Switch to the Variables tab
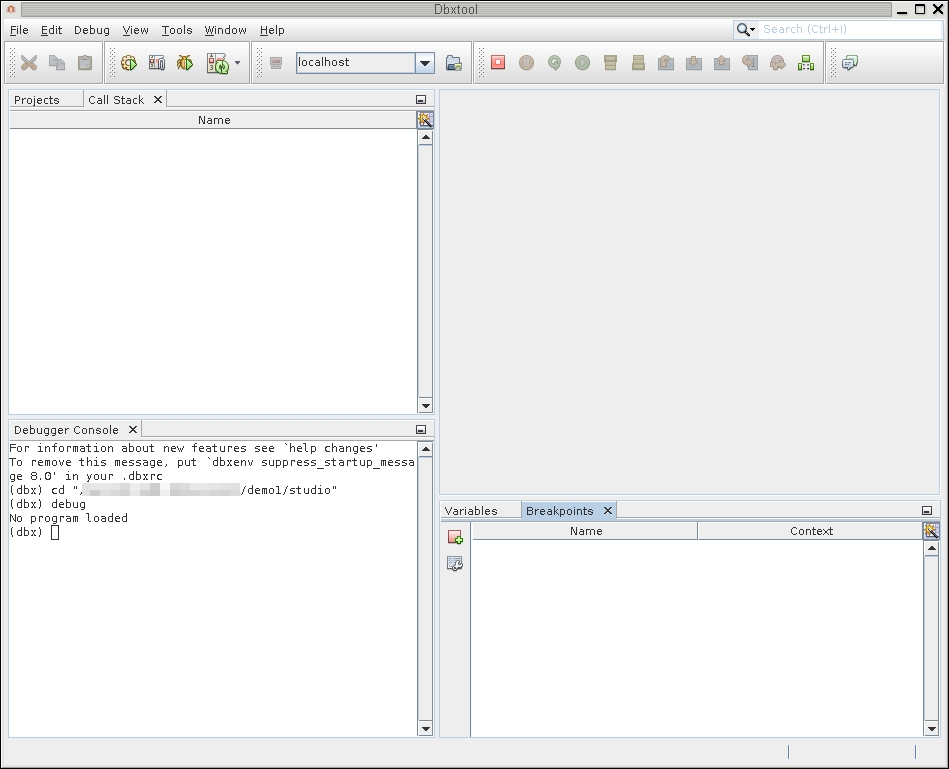The width and height of the screenshot is (949, 769). click(x=471, y=511)
